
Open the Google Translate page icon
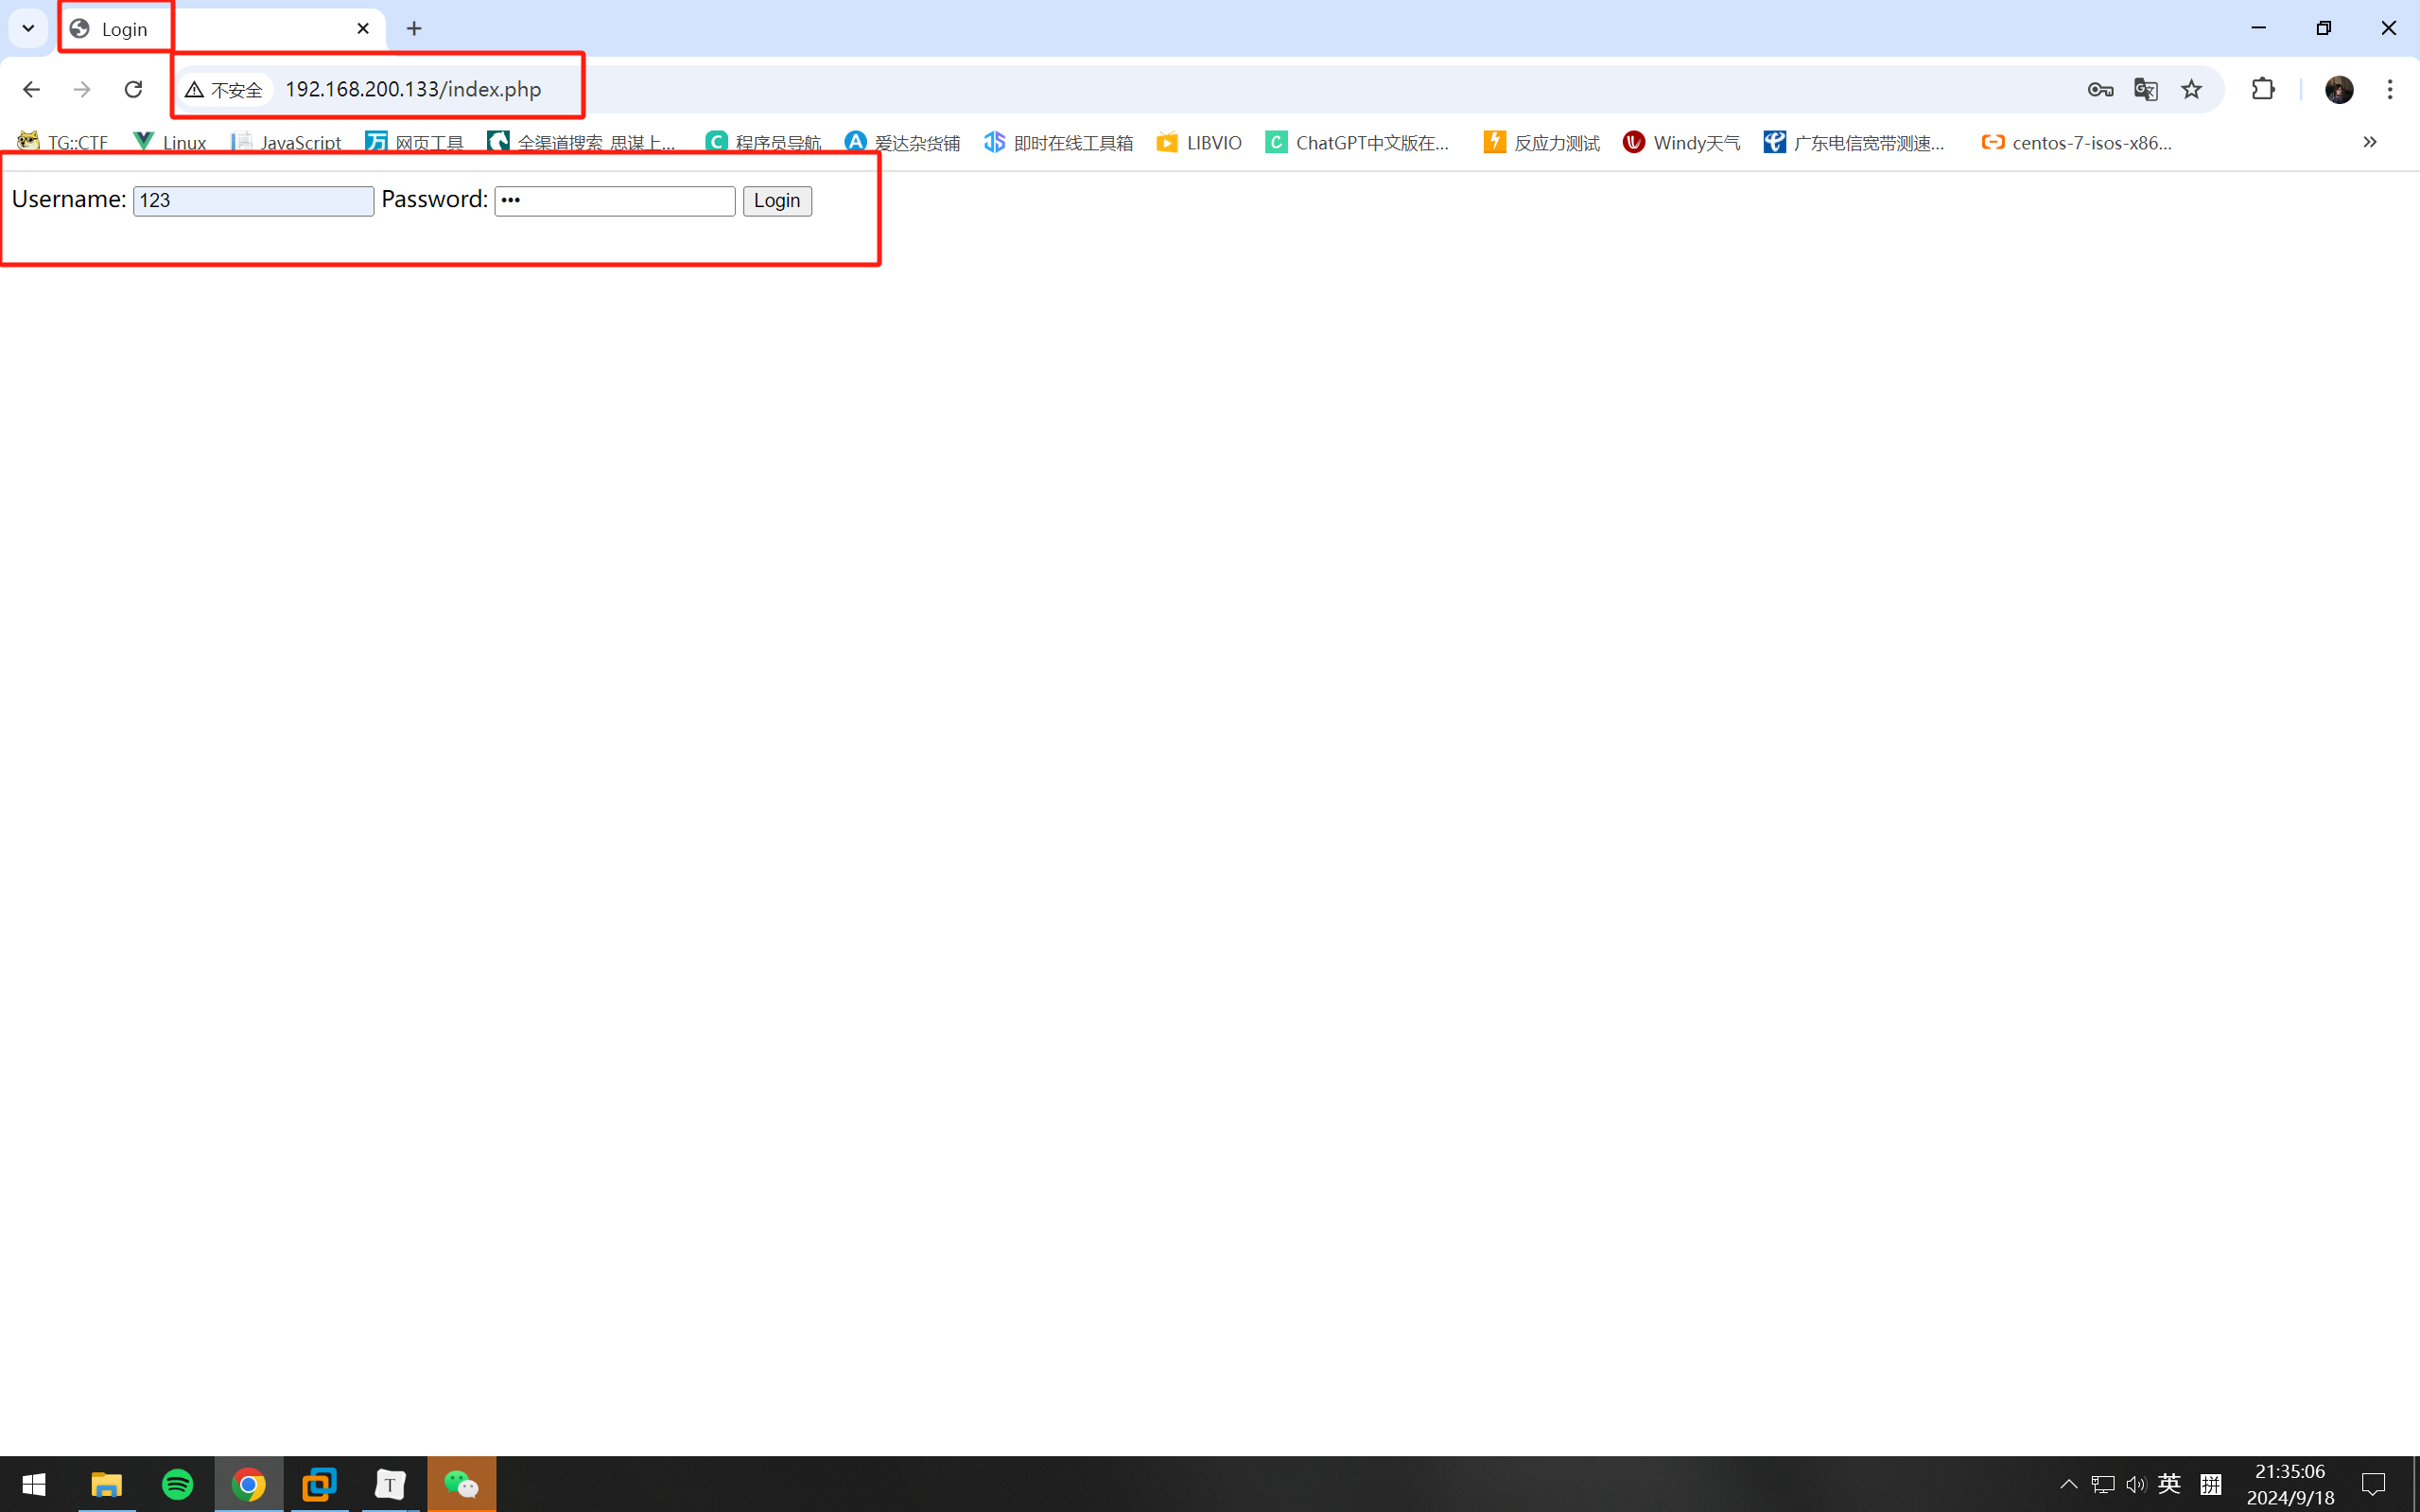coord(2145,90)
